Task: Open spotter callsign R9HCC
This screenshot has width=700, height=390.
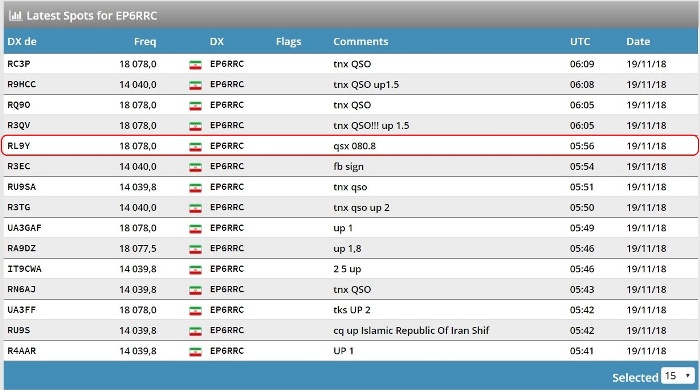Action: click(x=21, y=84)
